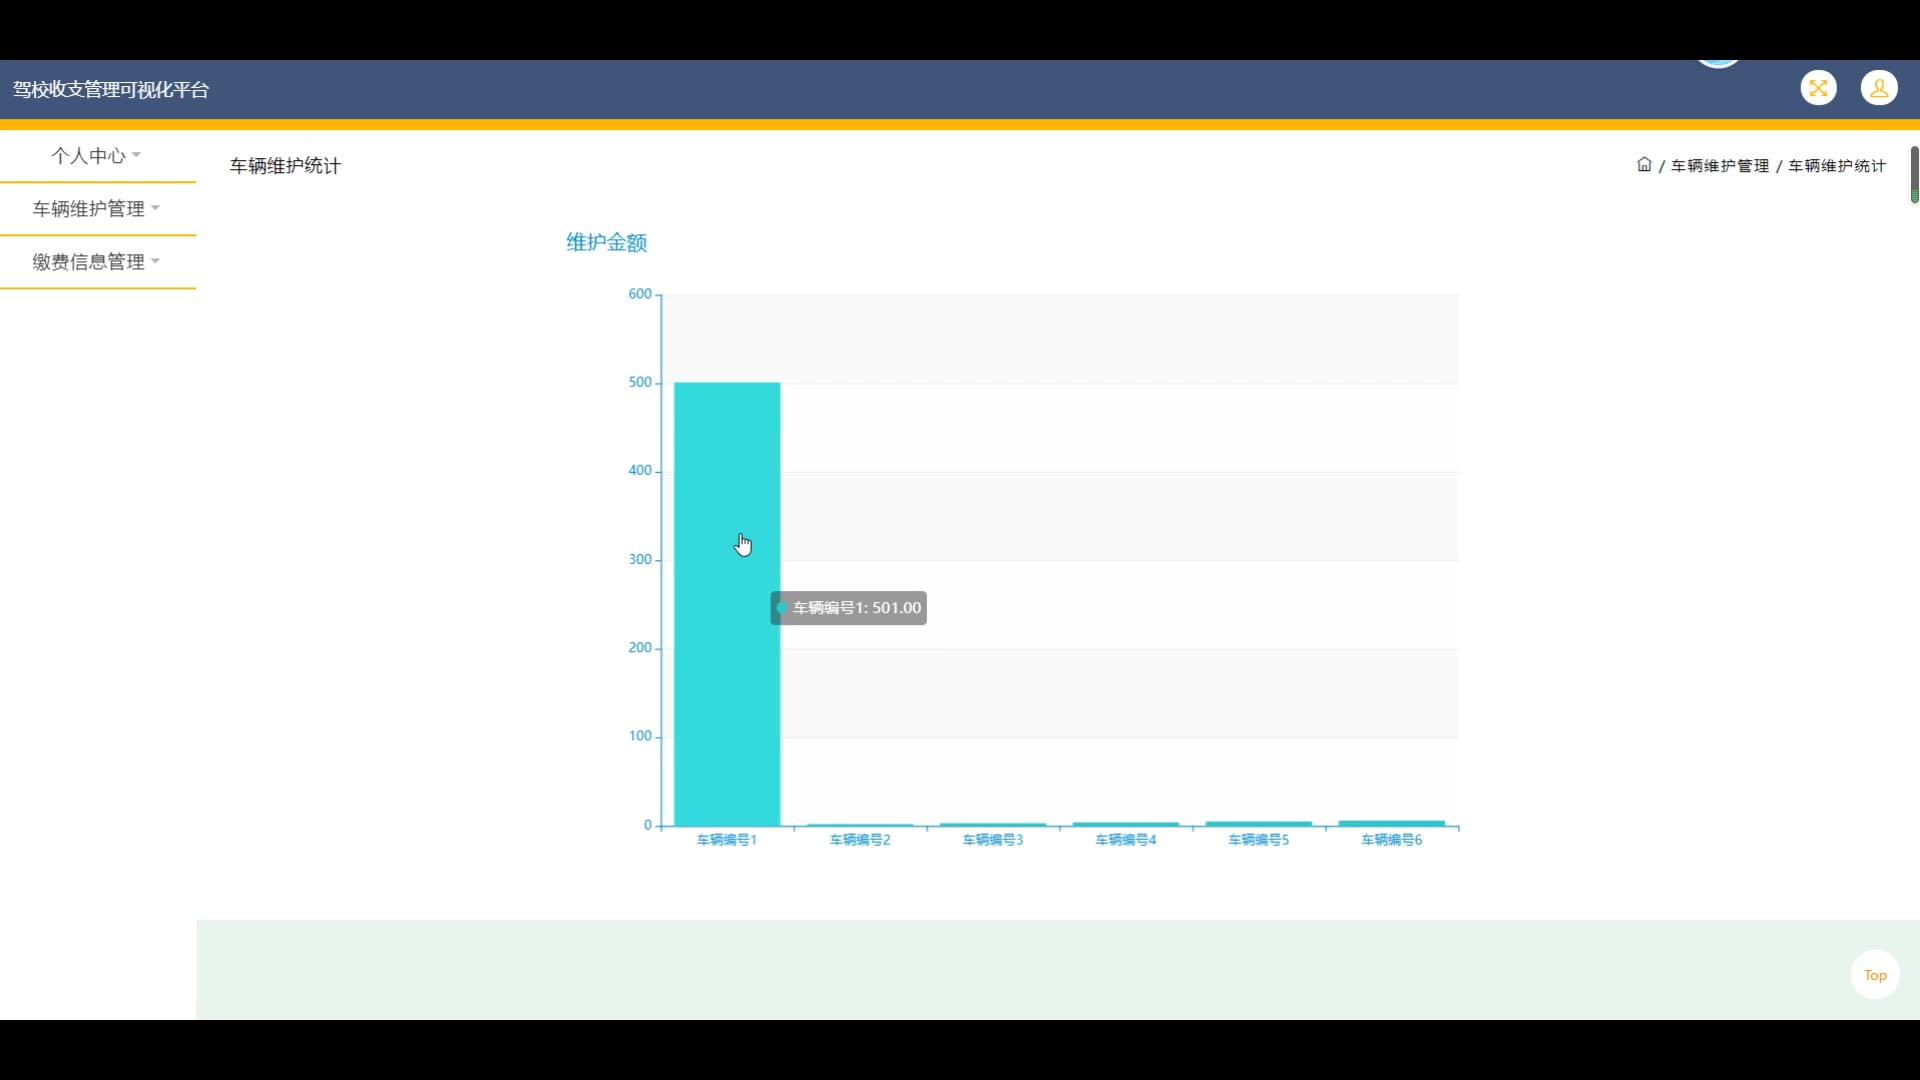Click the 车辆编号3 axis label
1920x1080 pixels.
tap(993, 840)
